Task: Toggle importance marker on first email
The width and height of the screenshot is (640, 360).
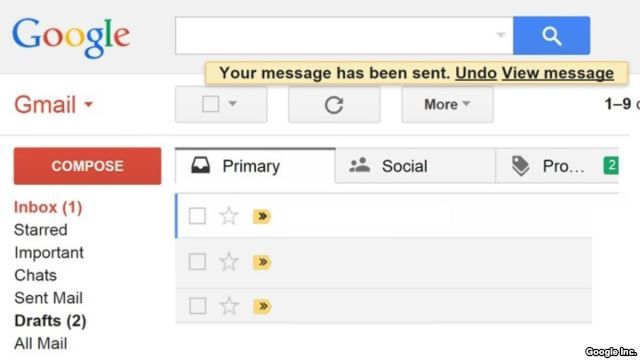Action: [x=262, y=216]
